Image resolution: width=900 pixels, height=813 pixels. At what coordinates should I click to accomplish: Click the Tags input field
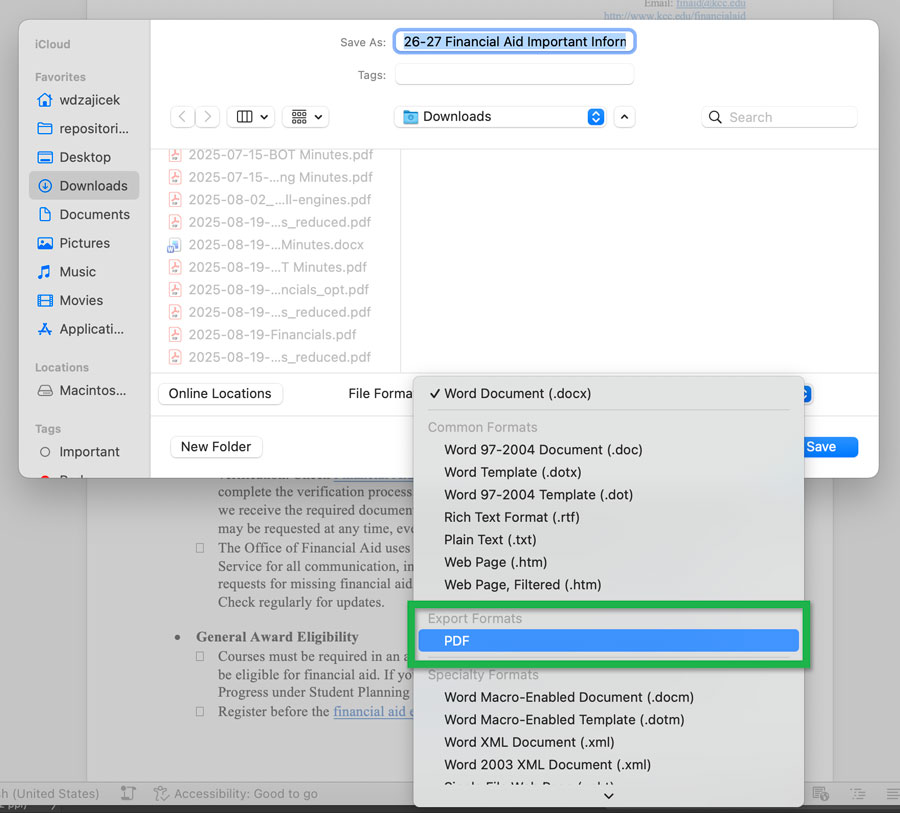pos(513,74)
